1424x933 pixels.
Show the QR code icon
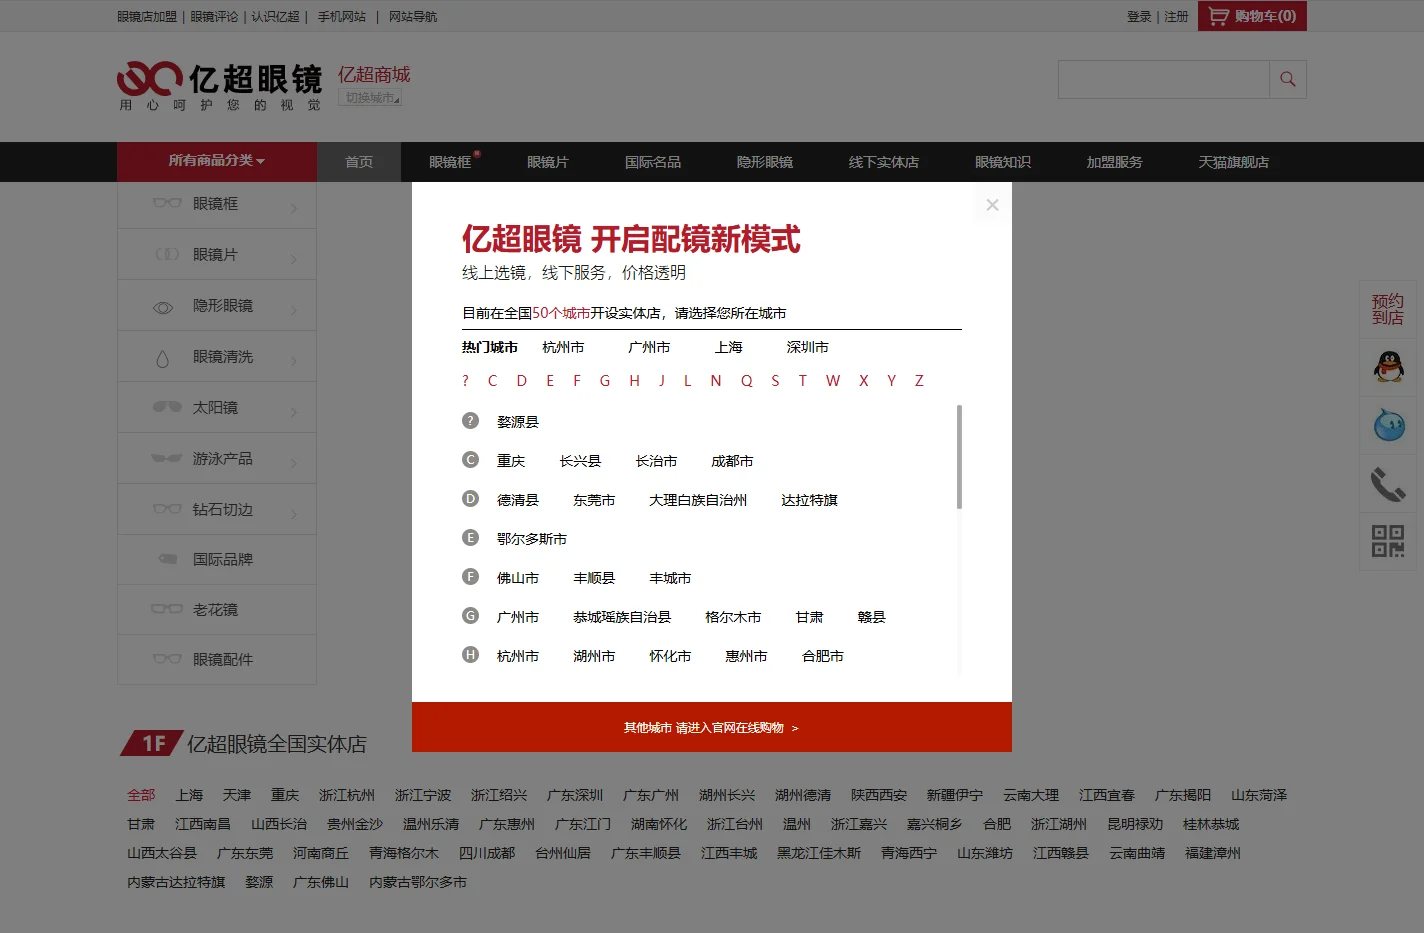[x=1388, y=541]
